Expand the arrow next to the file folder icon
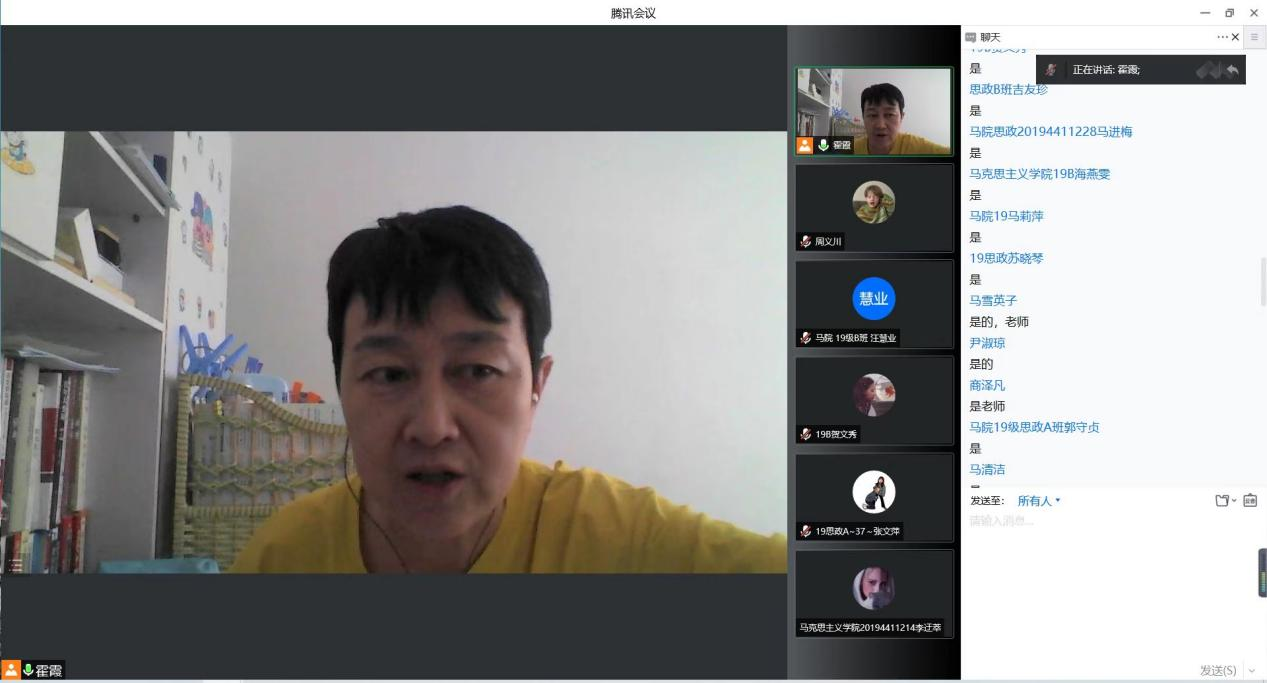The height and width of the screenshot is (683, 1267). pos(1234,500)
